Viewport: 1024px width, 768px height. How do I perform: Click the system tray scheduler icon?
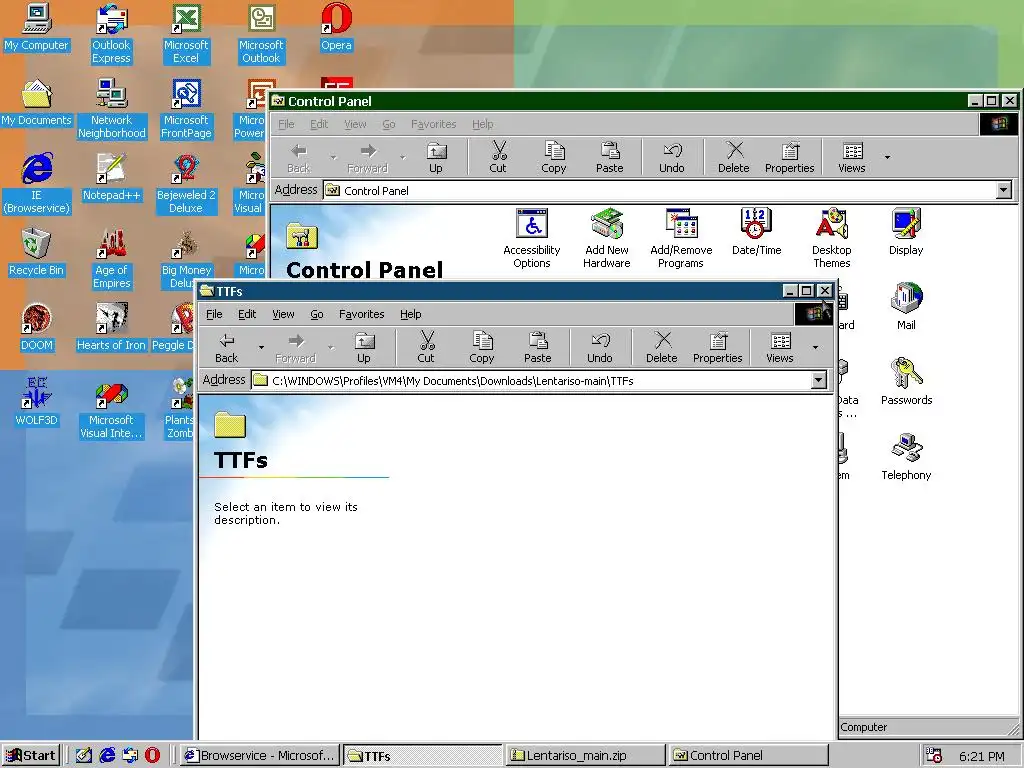click(934, 756)
